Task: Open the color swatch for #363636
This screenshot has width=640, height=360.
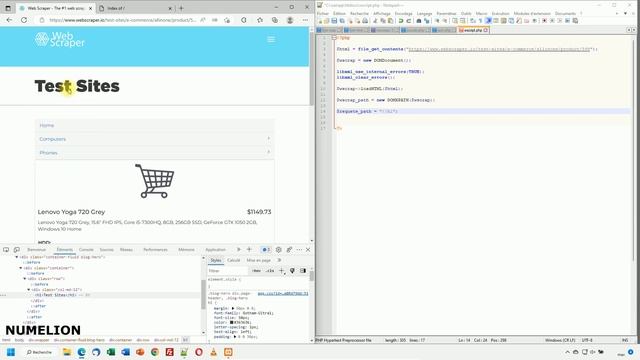Action: 231,322
